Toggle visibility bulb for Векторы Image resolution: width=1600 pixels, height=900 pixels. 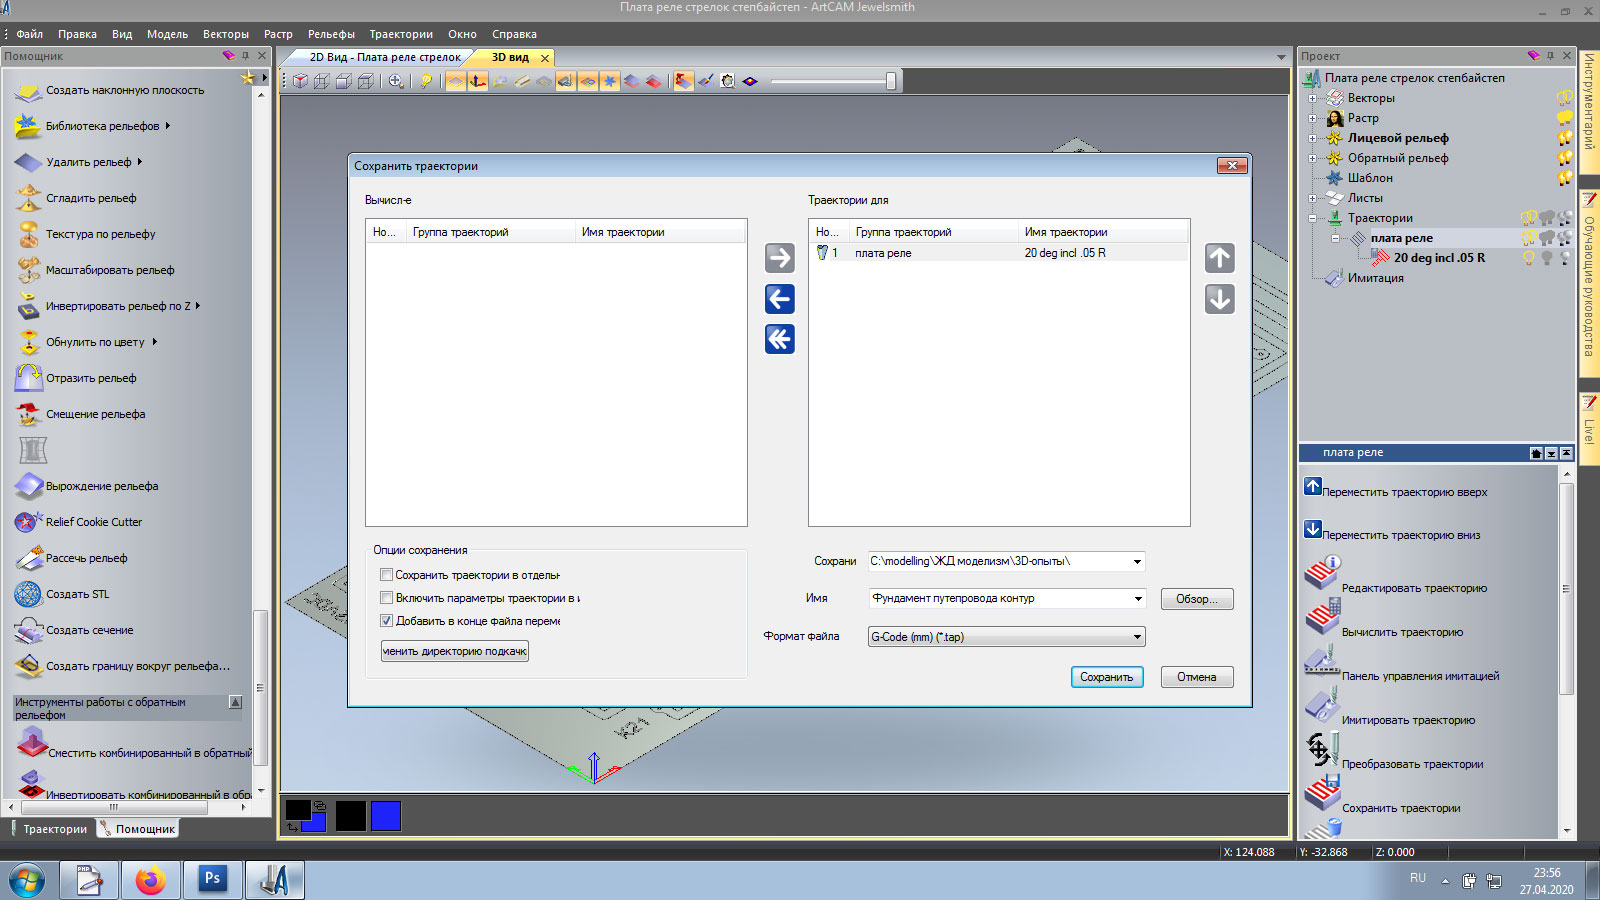1565,98
